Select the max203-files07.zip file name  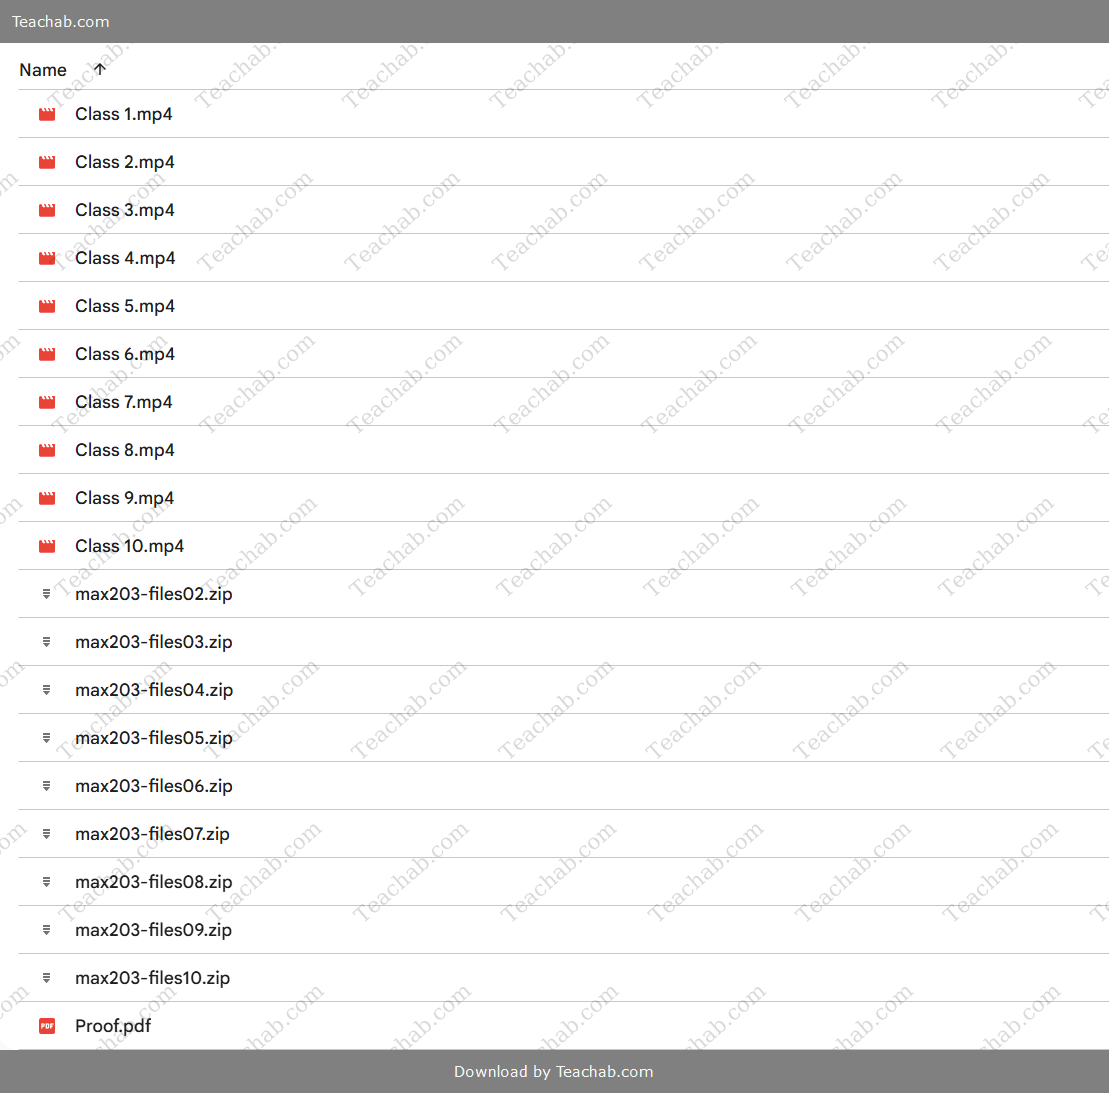tap(152, 834)
